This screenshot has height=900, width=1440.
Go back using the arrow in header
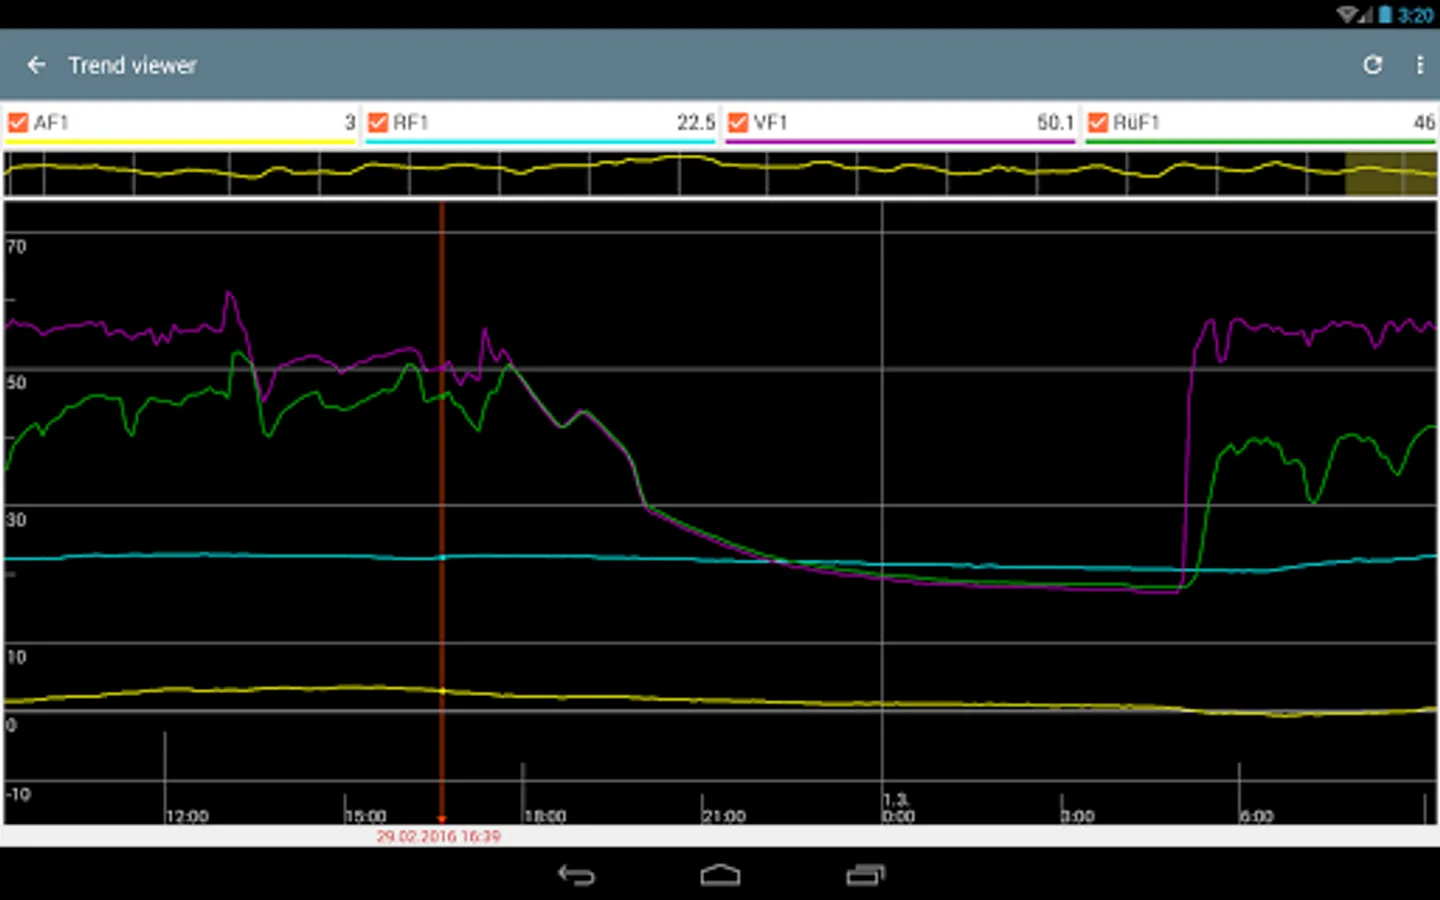tap(37, 65)
